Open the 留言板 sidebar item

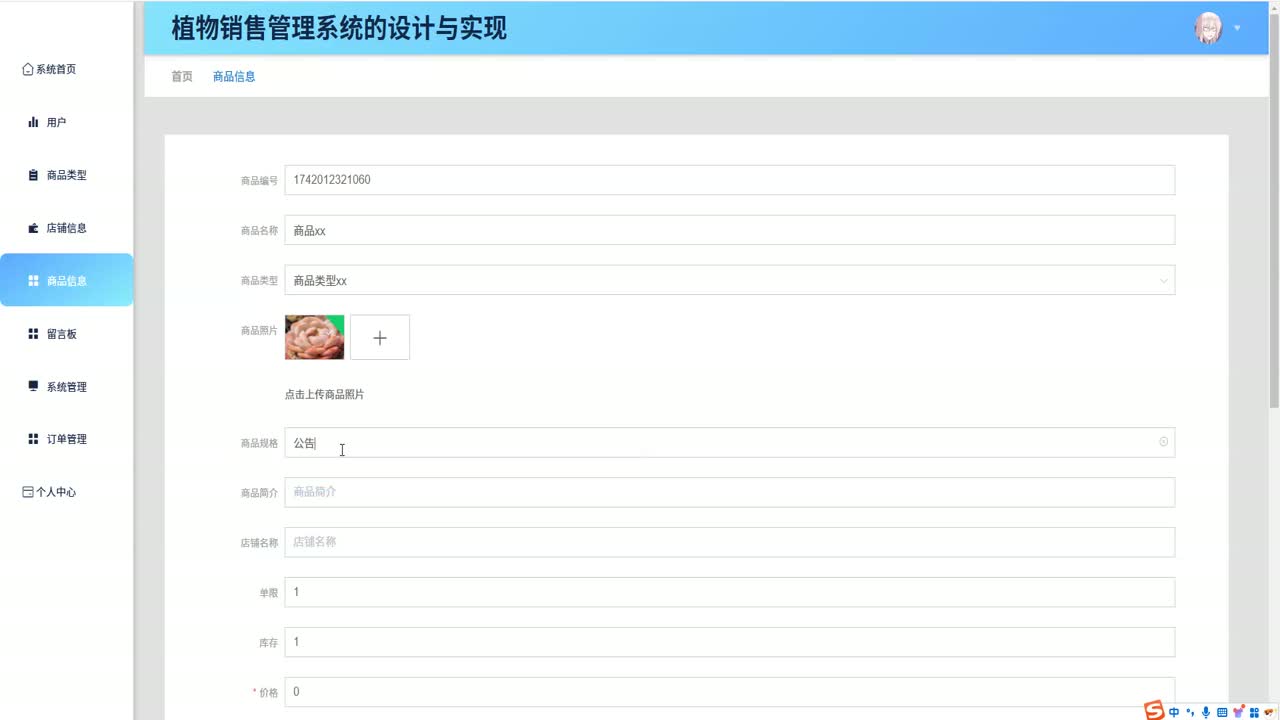66,334
